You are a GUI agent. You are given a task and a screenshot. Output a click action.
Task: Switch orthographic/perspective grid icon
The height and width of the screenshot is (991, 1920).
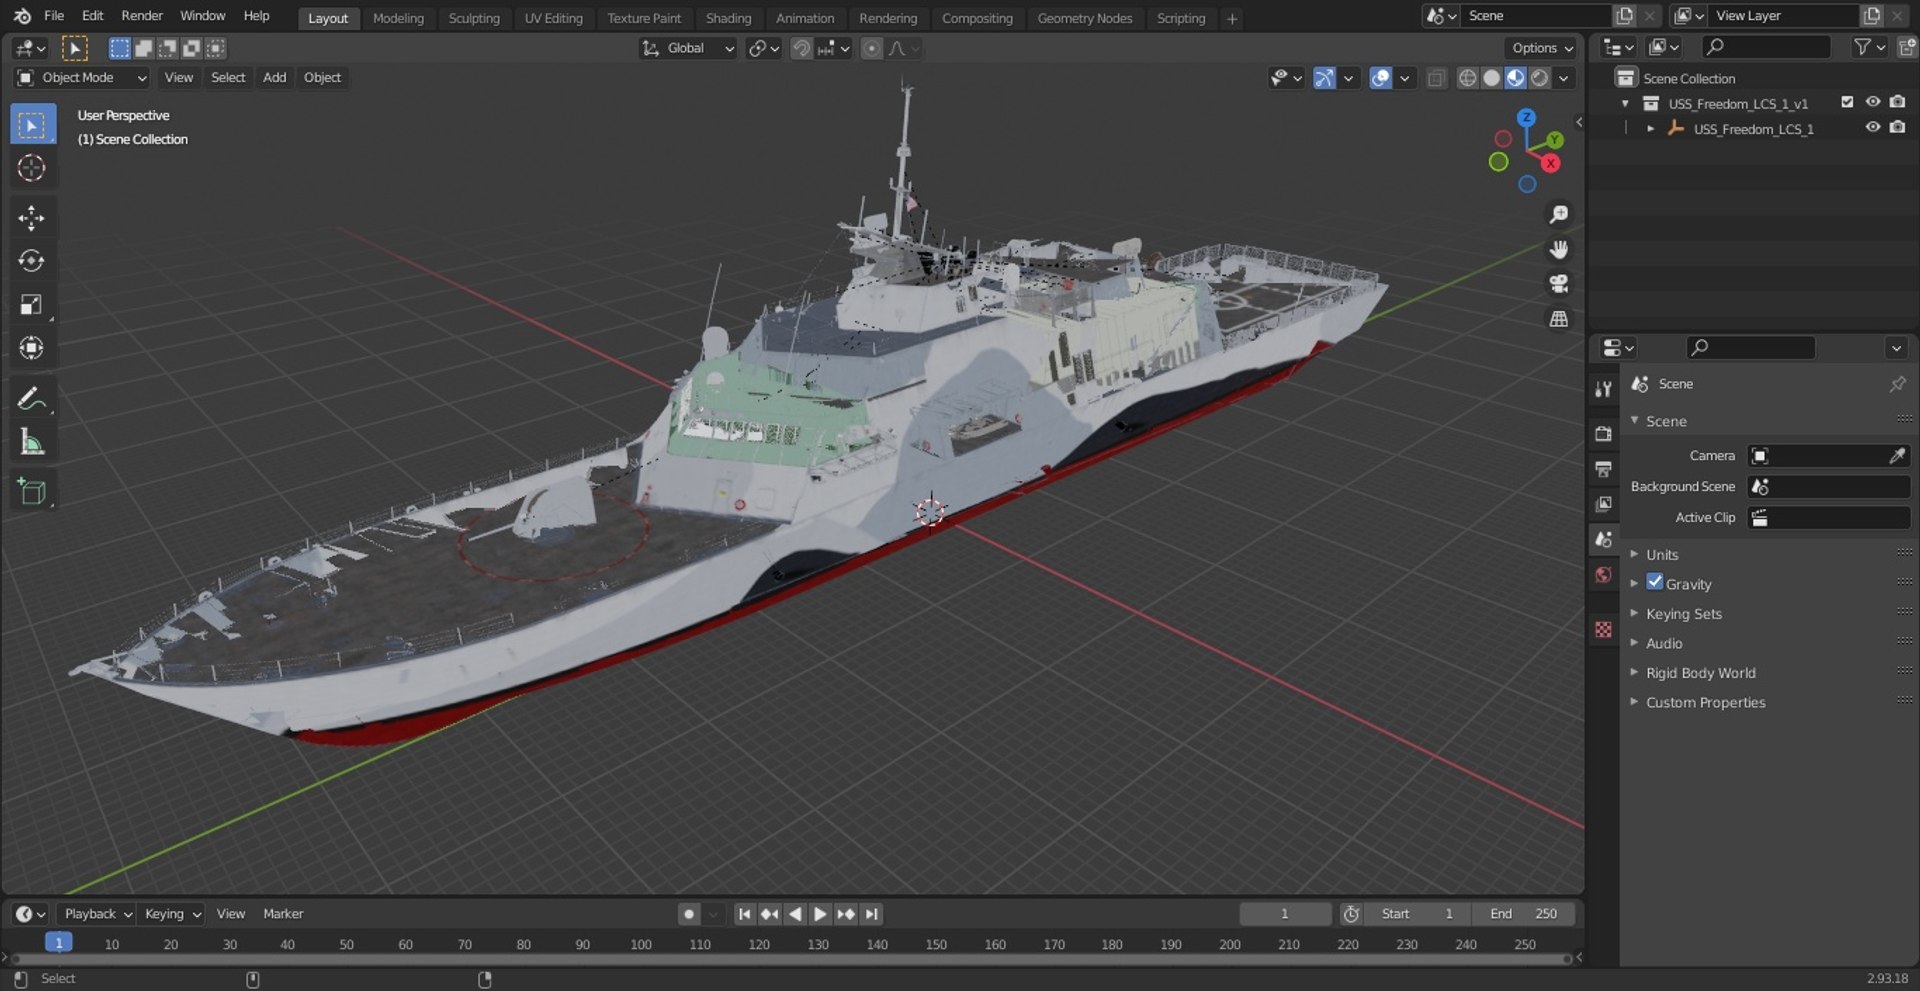tap(1558, 319)
